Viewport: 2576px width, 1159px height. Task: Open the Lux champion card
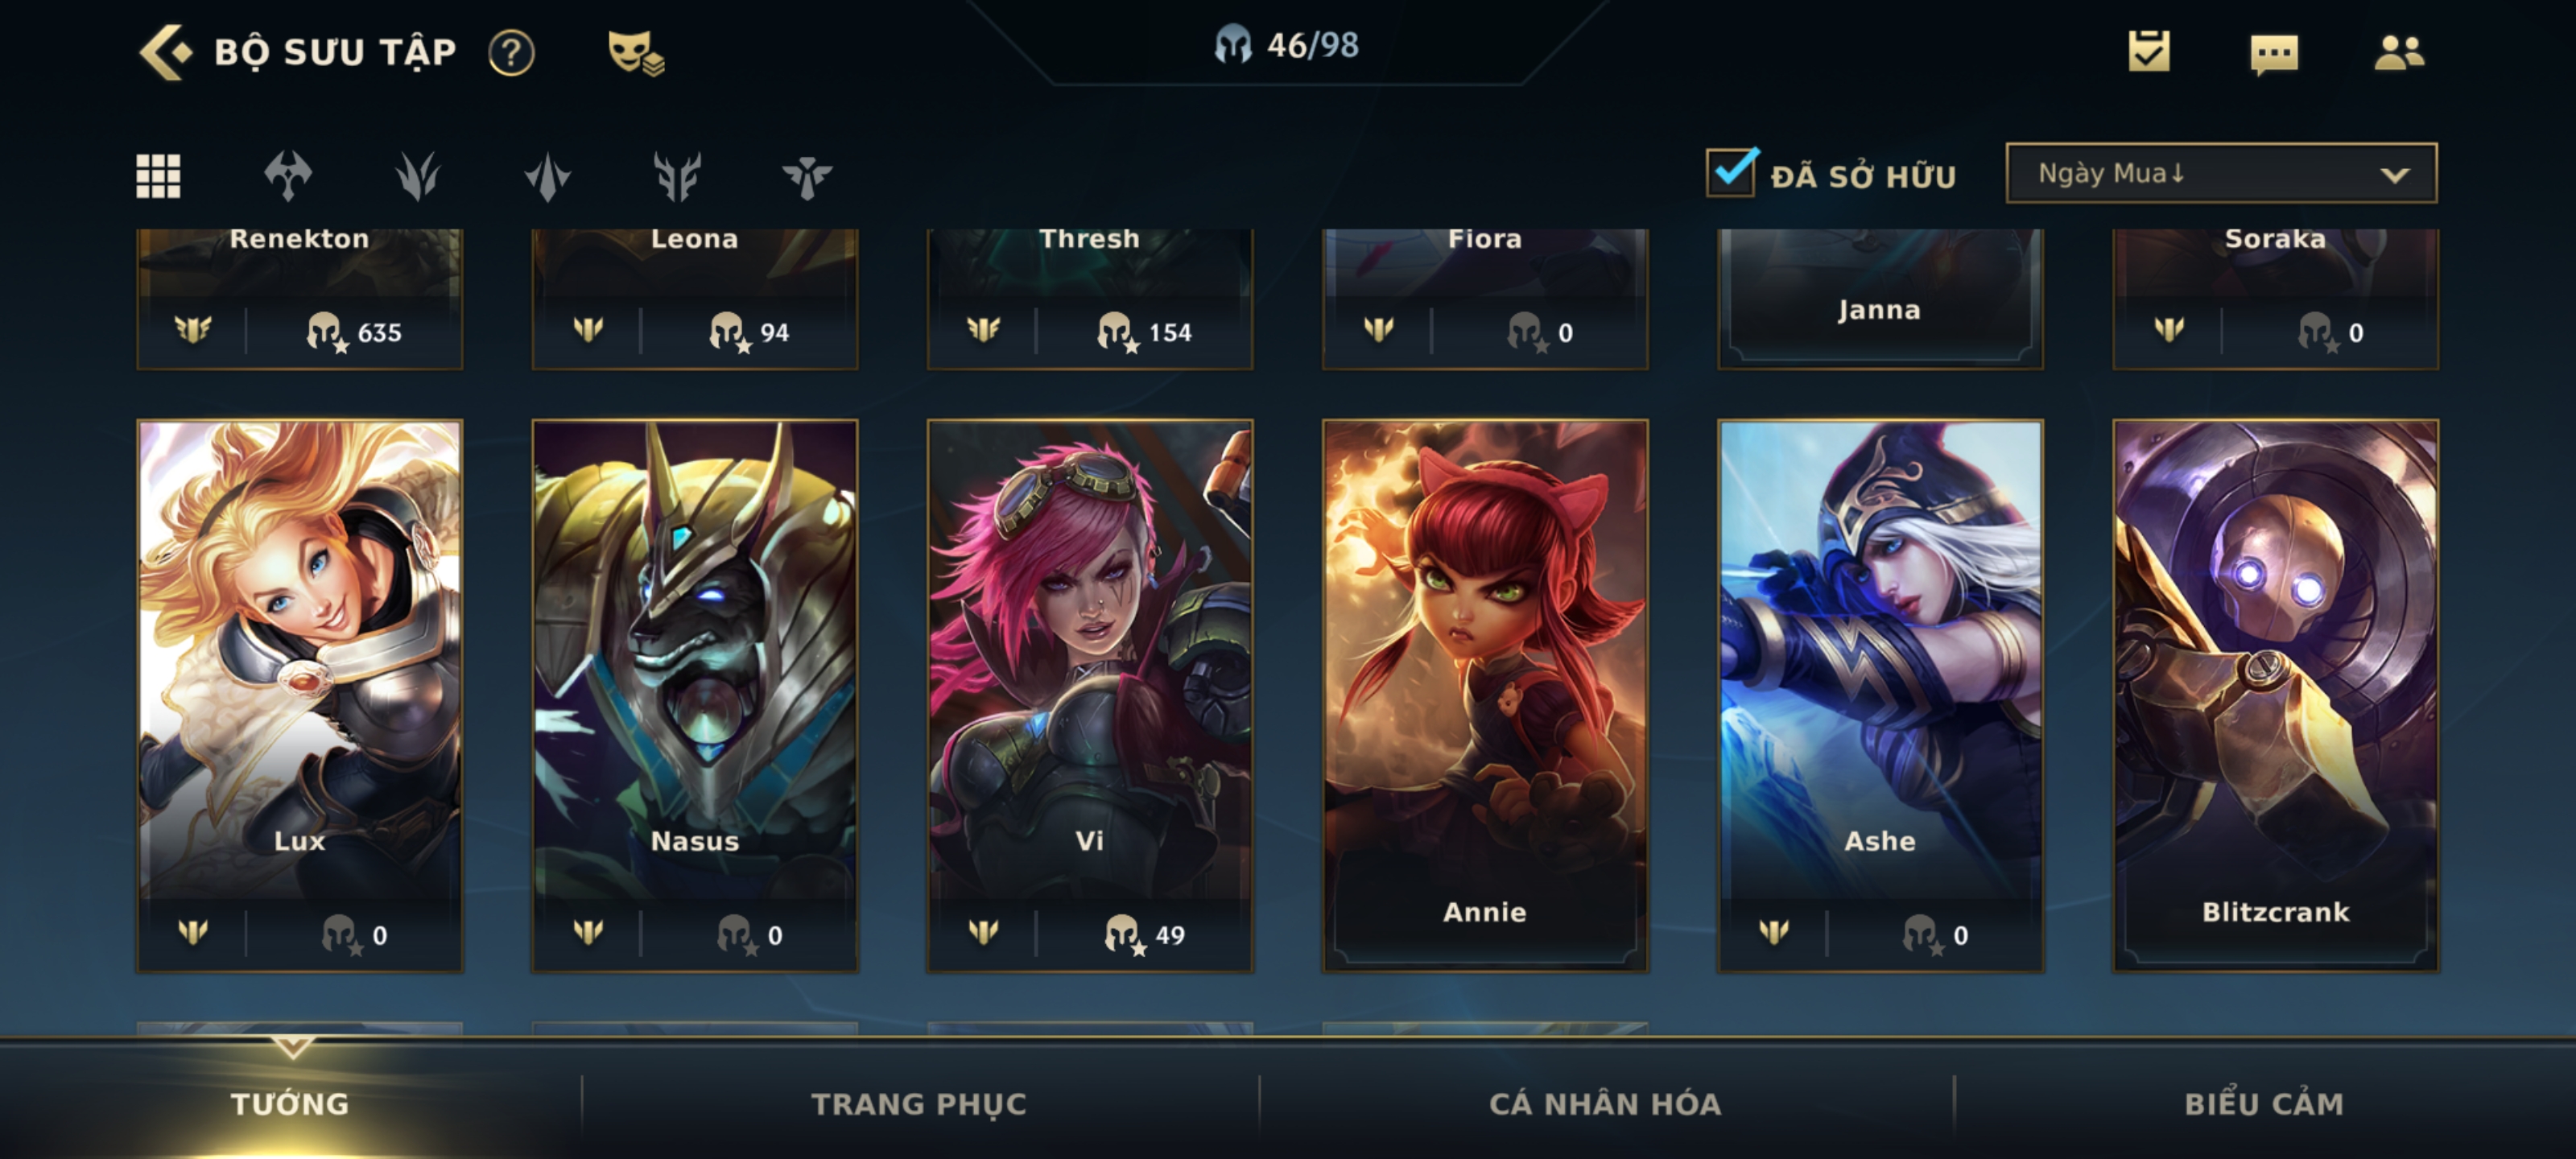300,695
